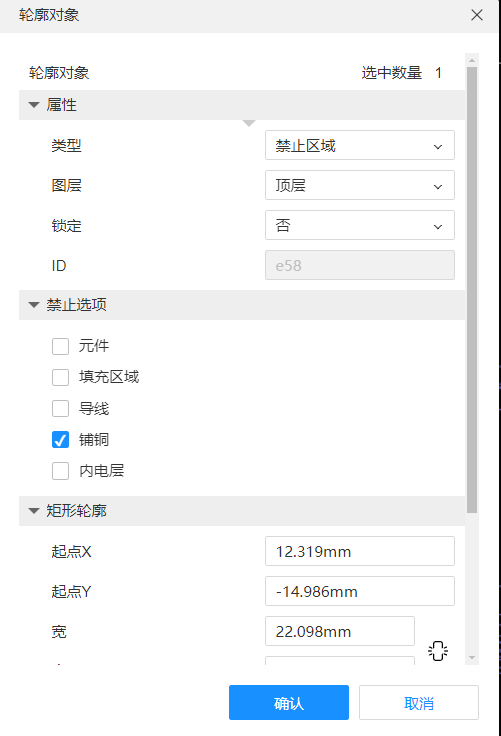
Task: Uncheck the 铺铜 checkbox
Action: click(60, 440)
